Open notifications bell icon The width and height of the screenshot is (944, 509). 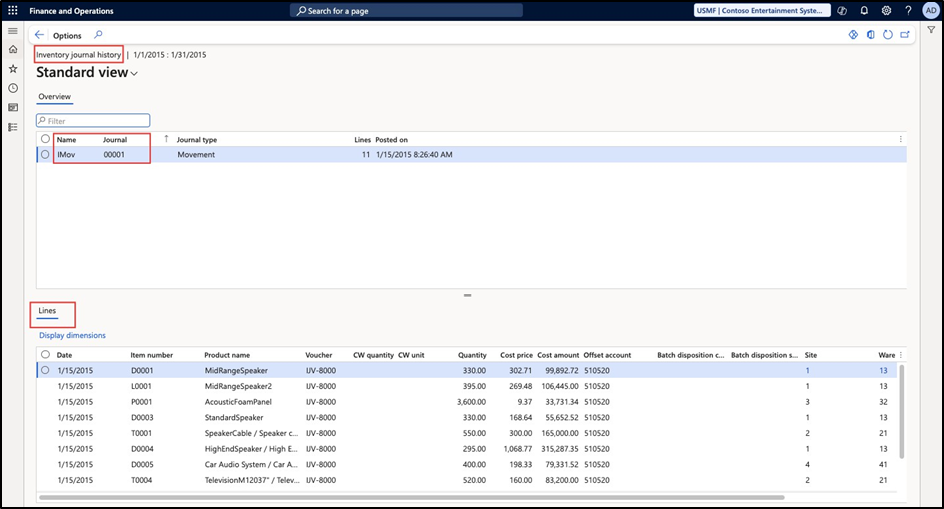pos(864,11)
